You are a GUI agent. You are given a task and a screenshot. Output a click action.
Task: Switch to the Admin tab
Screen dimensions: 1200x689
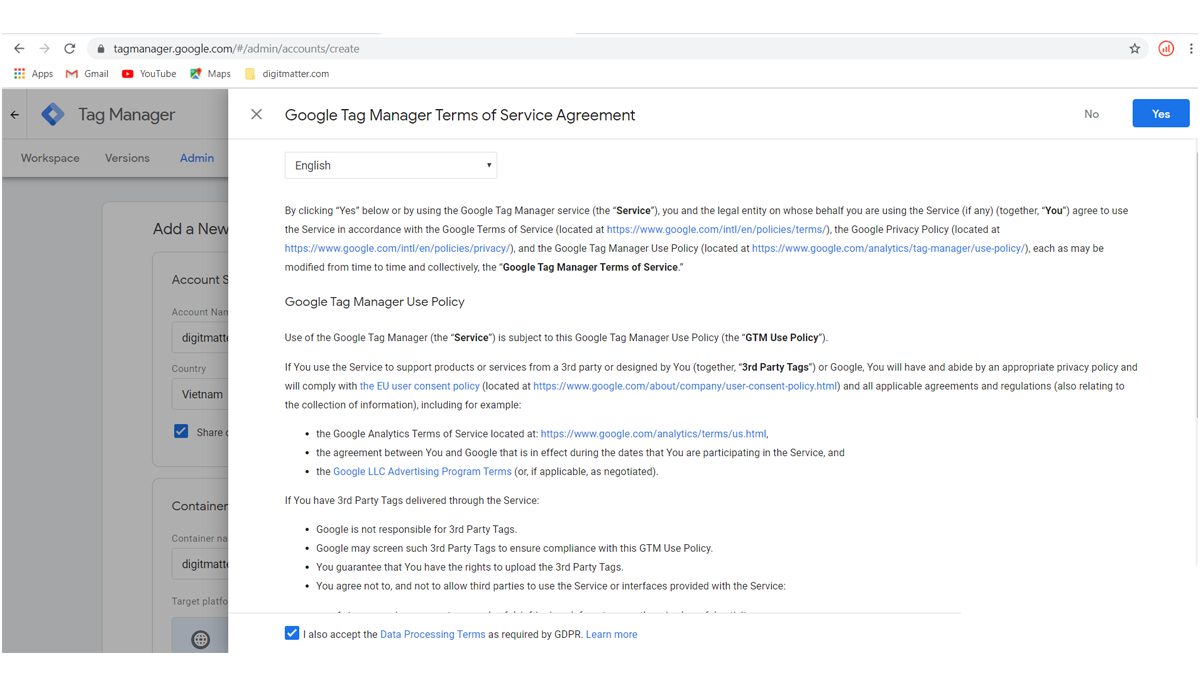pyautogui.click(x=197, y=158)
